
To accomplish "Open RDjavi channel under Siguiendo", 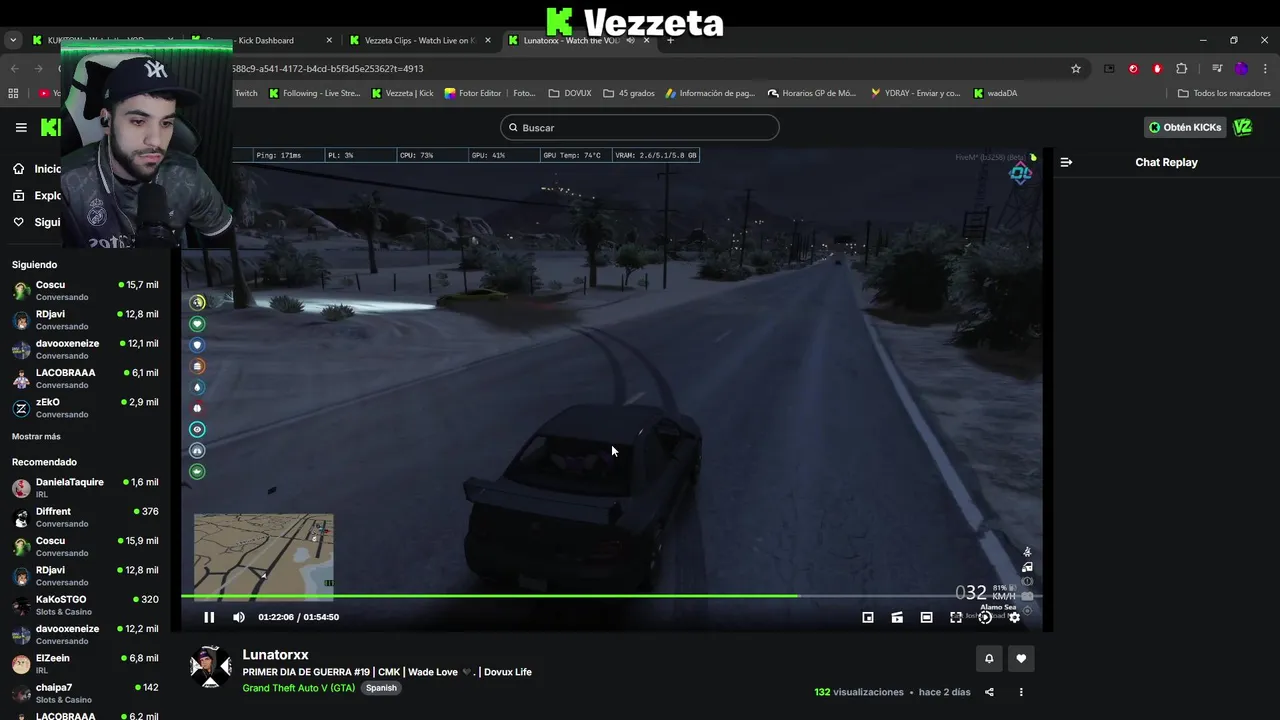I will click(85, 320).
